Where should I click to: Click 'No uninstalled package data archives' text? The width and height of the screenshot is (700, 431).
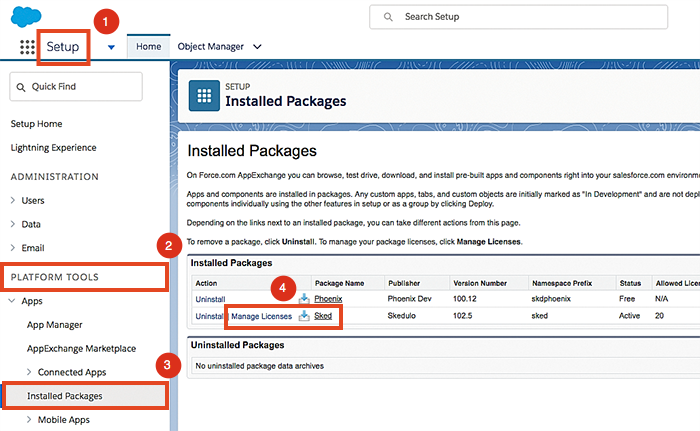click(259, 366)
